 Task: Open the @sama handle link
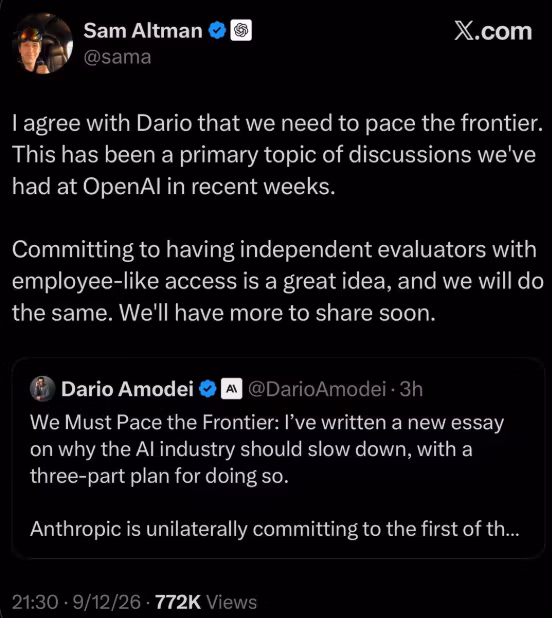coord(117,57)
